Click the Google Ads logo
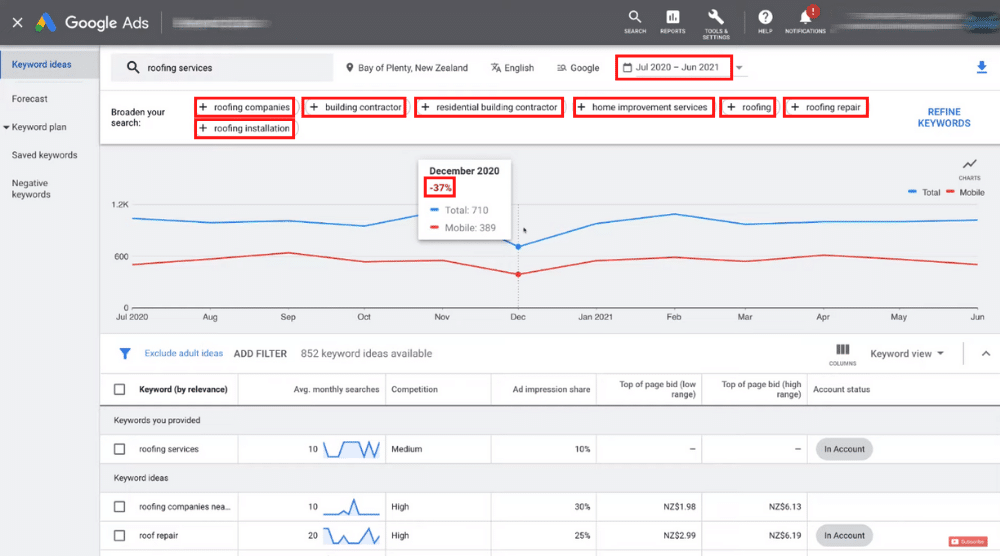The image size is (1000, 556). point(46,22)
